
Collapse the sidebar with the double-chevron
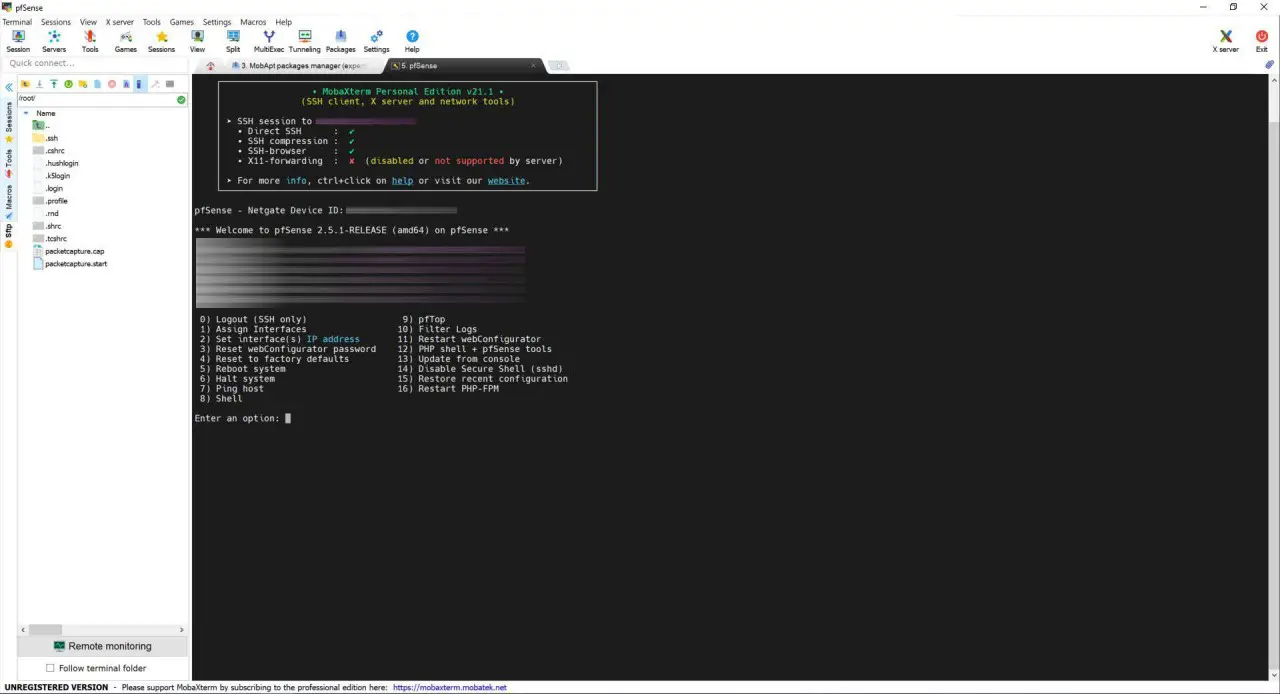pyautogui.click(x=9, y=84)
